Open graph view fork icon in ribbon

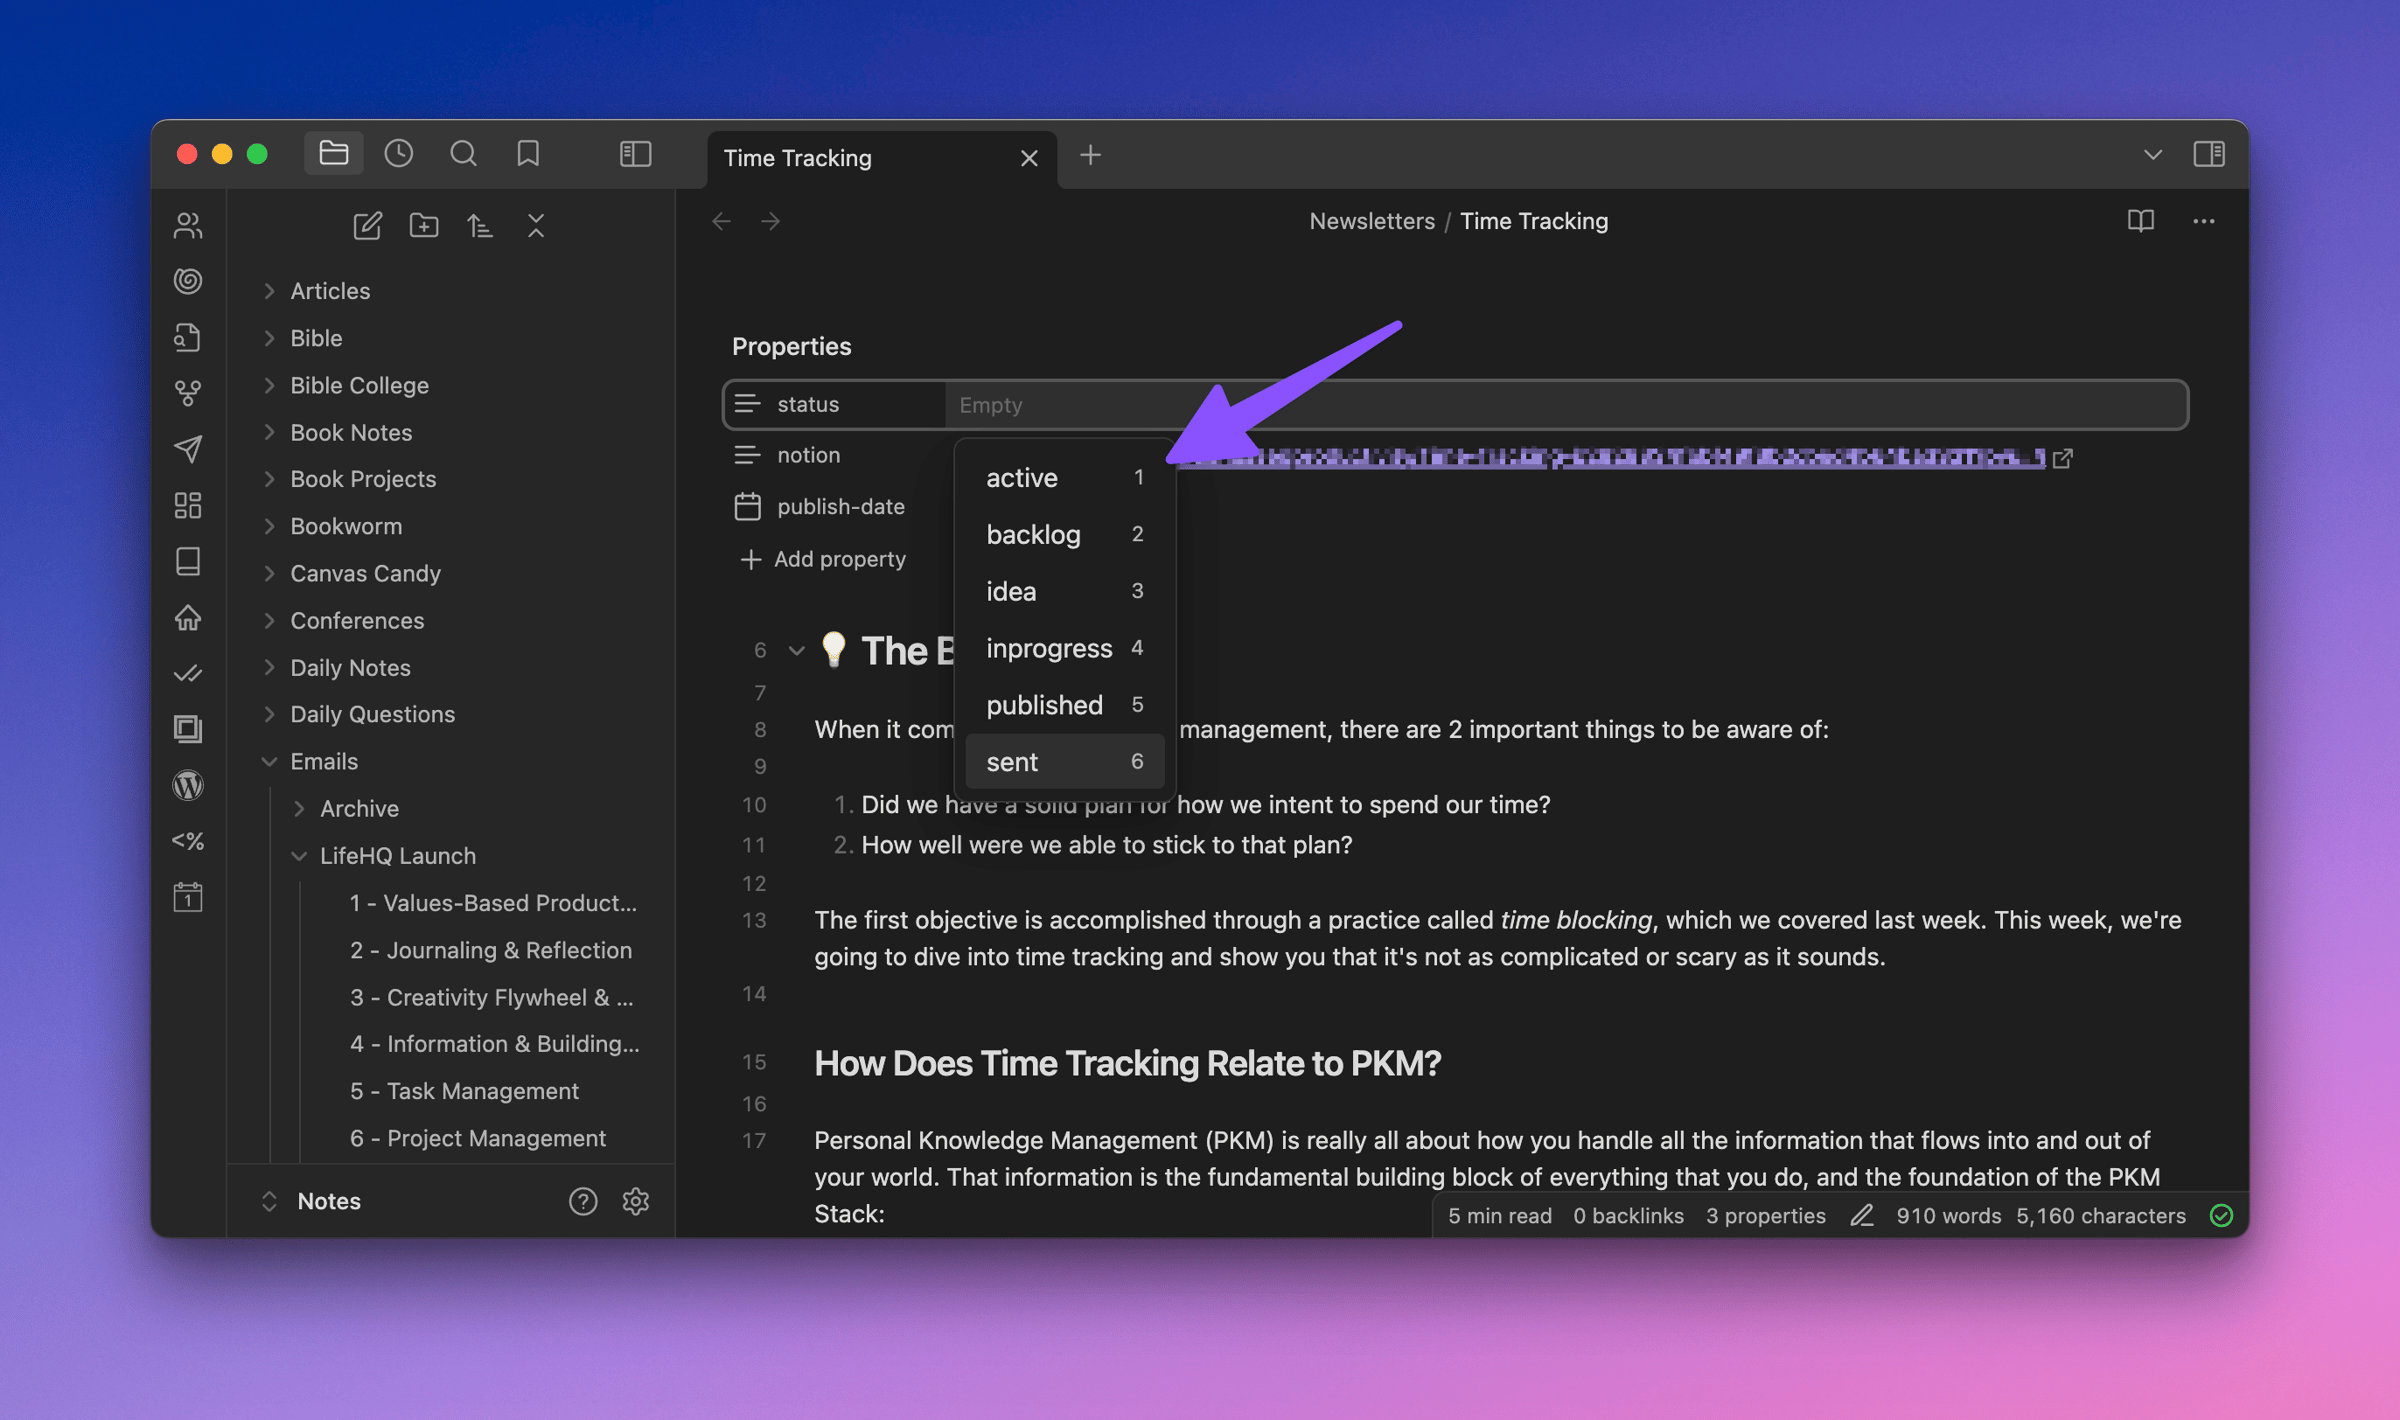pos(188,393)
